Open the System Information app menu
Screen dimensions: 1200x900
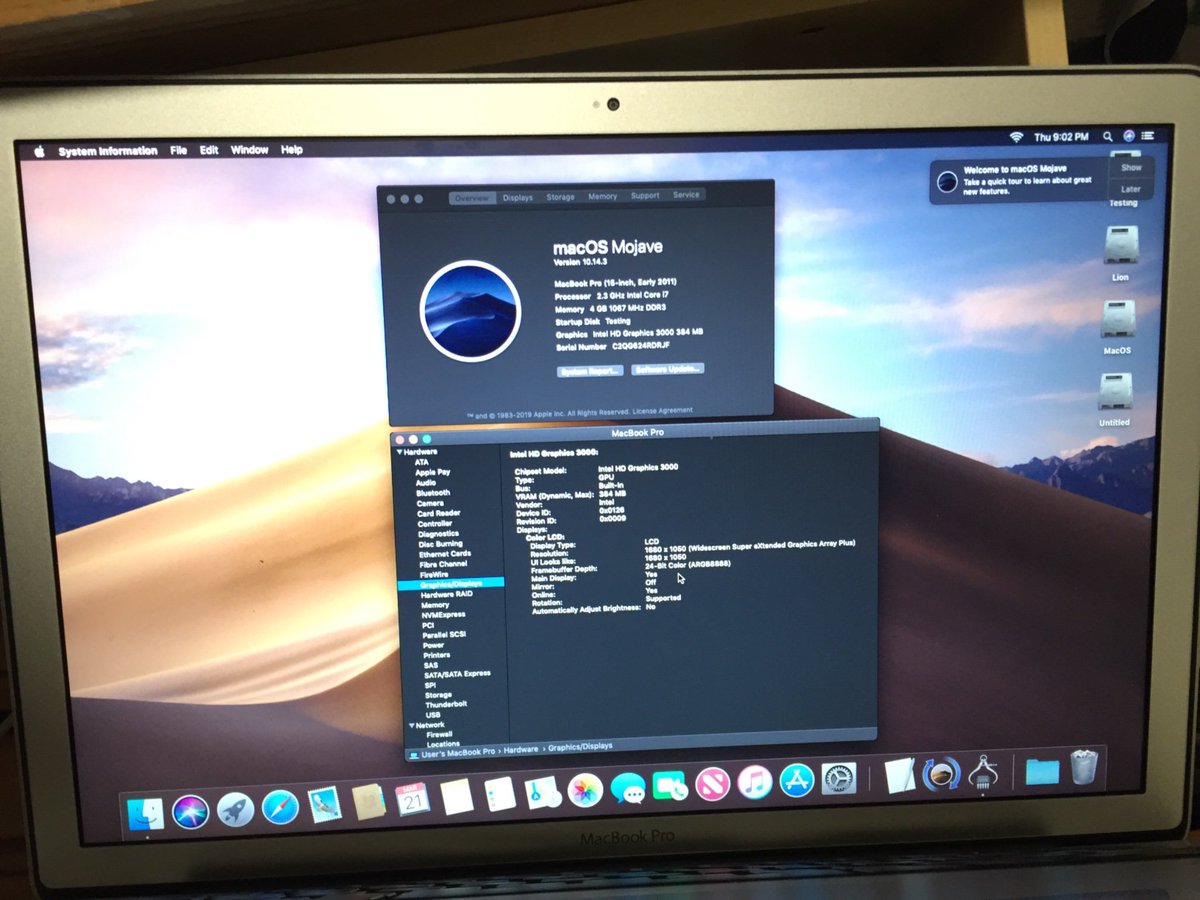107,151
